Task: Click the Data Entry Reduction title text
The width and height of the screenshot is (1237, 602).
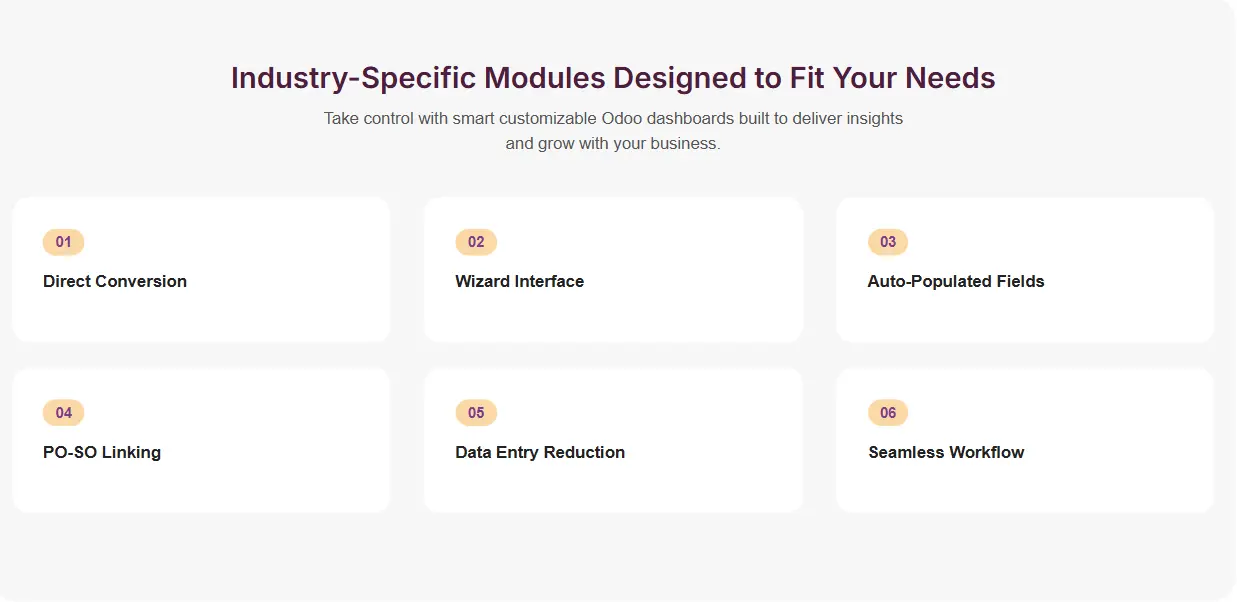Action: (540, 452)
